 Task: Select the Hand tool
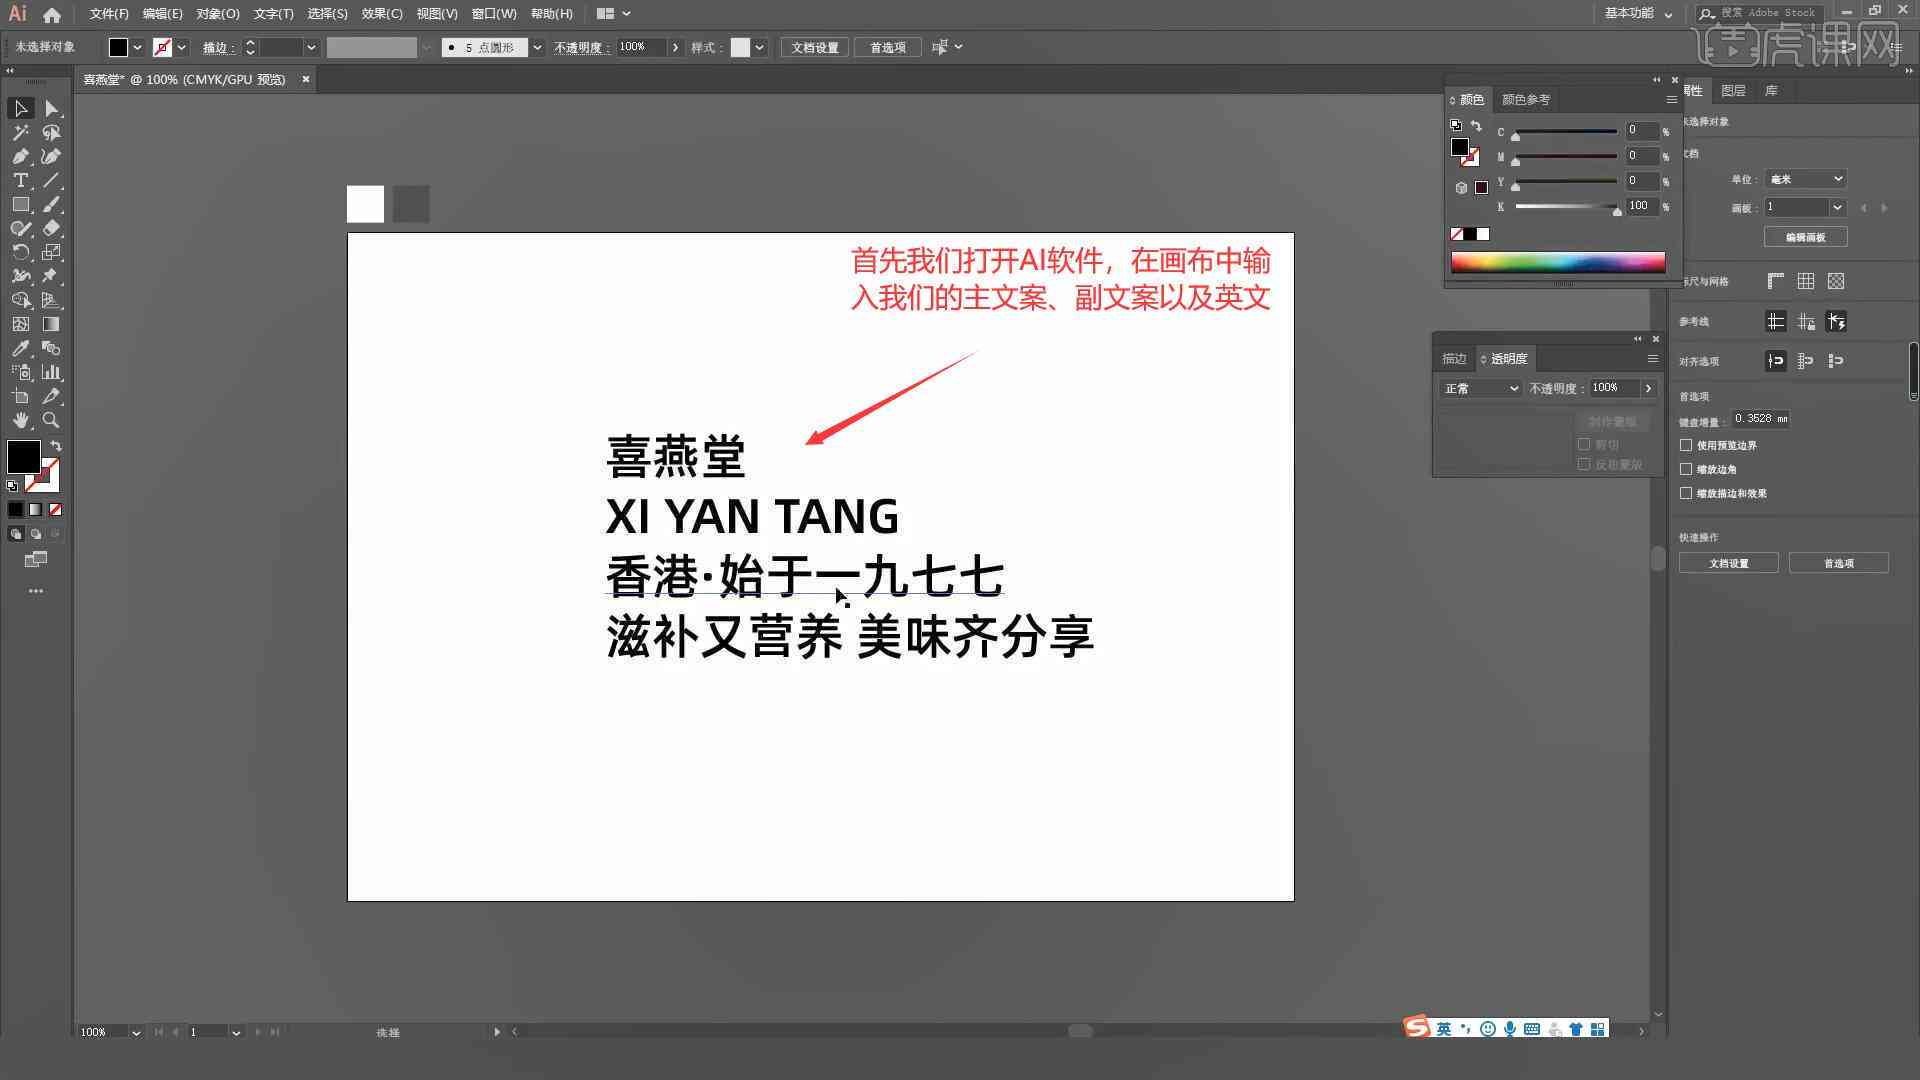[x=20, y=421]
